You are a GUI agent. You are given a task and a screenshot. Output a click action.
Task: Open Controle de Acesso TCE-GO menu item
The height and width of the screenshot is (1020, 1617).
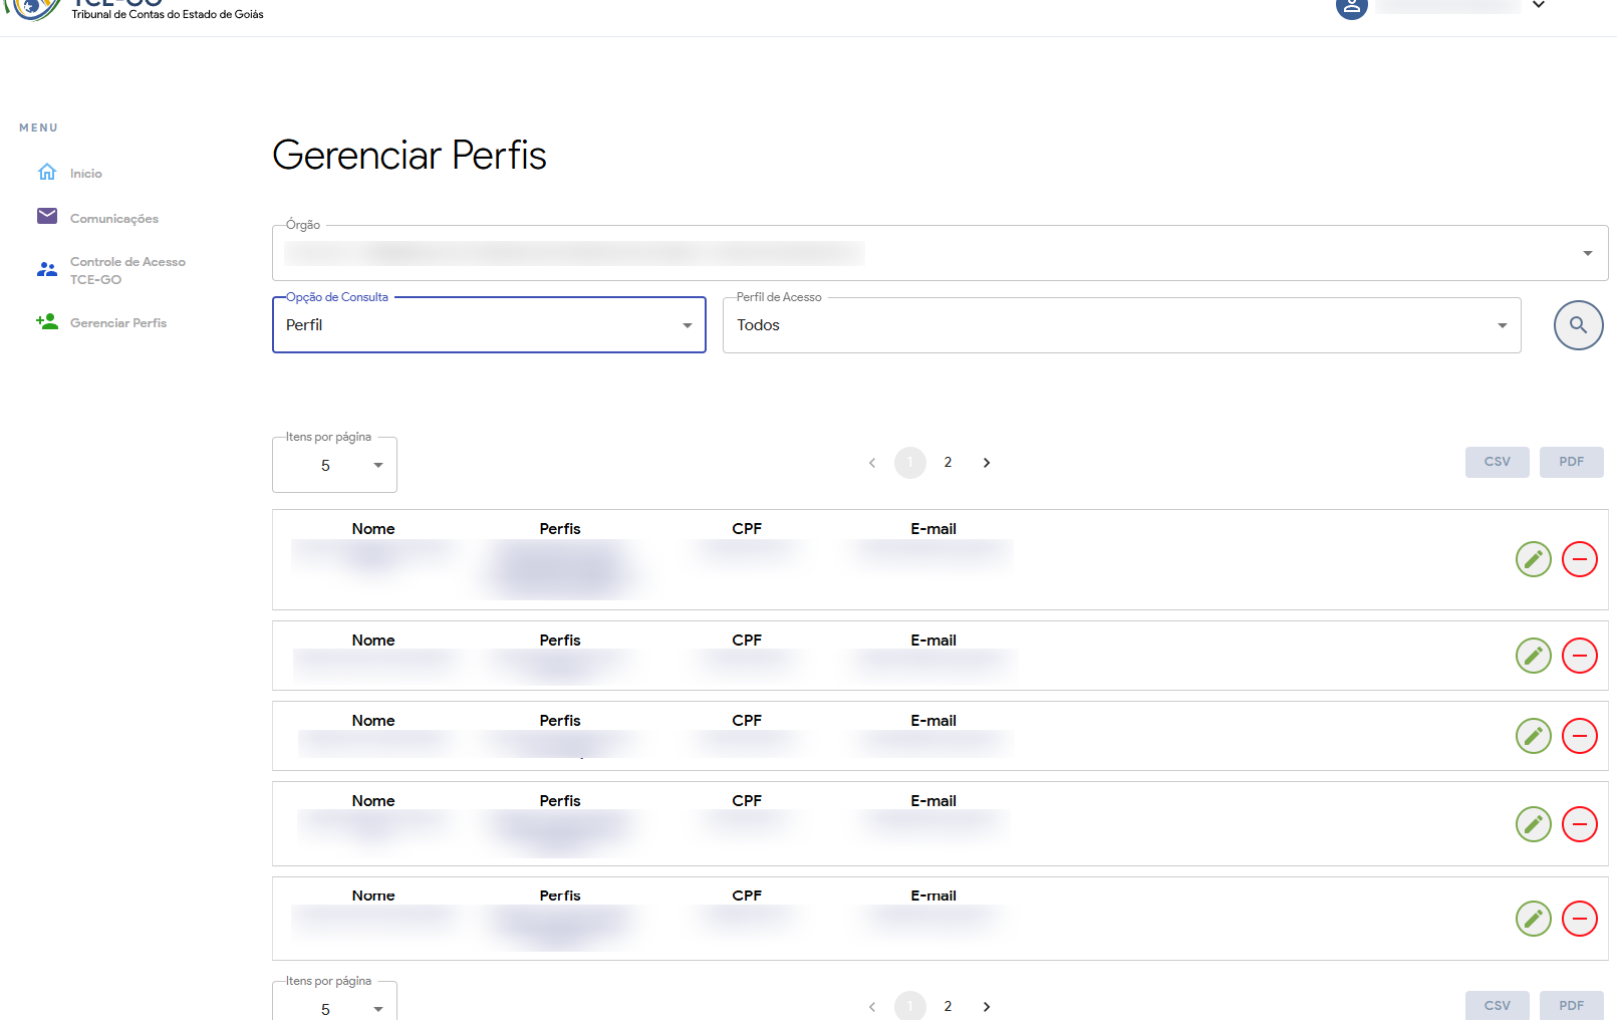coord(126,270)
